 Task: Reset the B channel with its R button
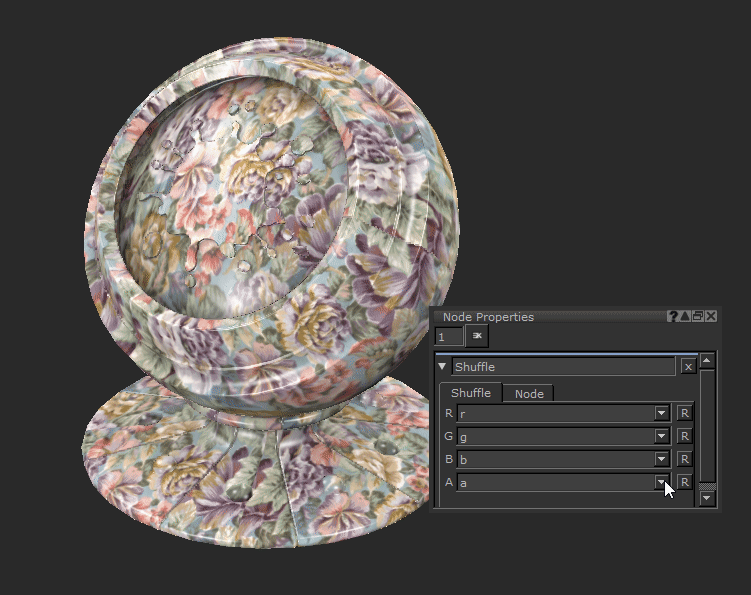click(x=685, y=459)
